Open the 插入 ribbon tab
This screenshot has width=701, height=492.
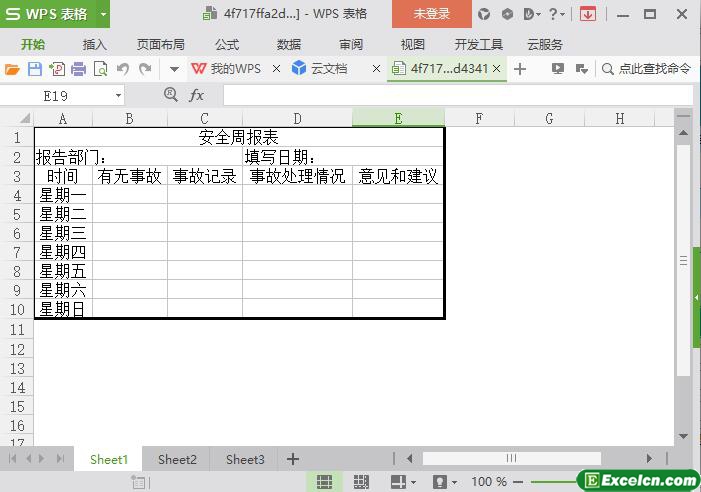[x=94, y=44]
